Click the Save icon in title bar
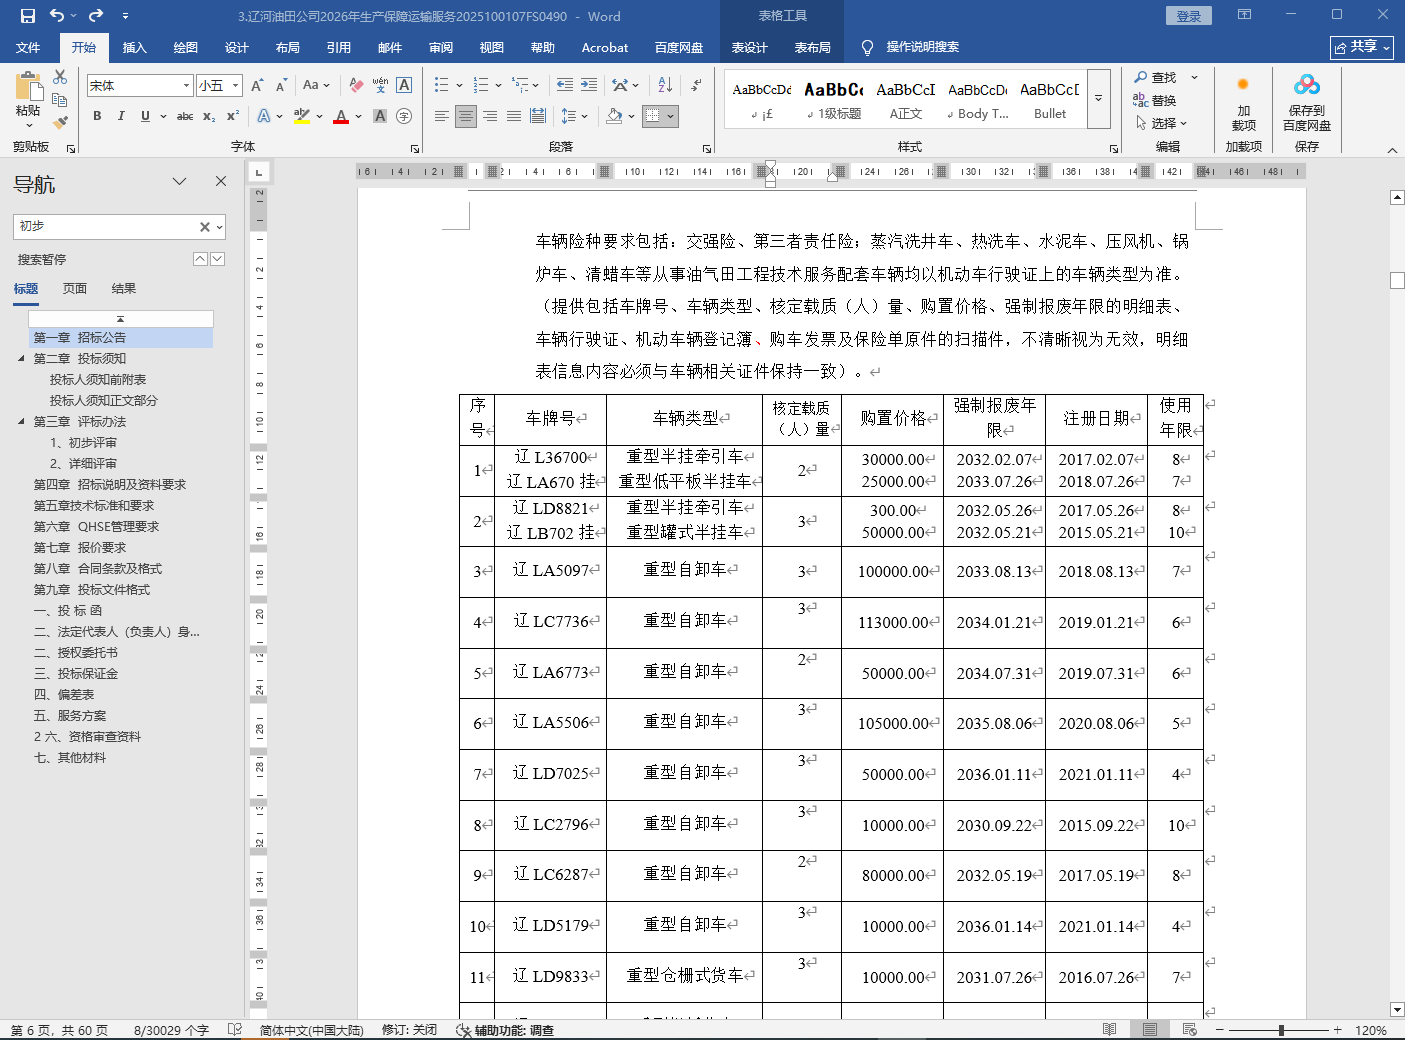This screenshot has height=1040, width=1405. coord(28,16)
